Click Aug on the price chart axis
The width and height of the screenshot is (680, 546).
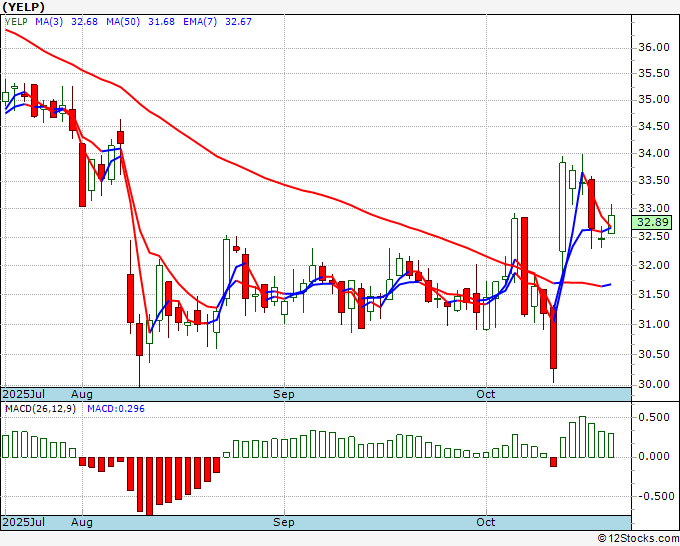(82, 394)
